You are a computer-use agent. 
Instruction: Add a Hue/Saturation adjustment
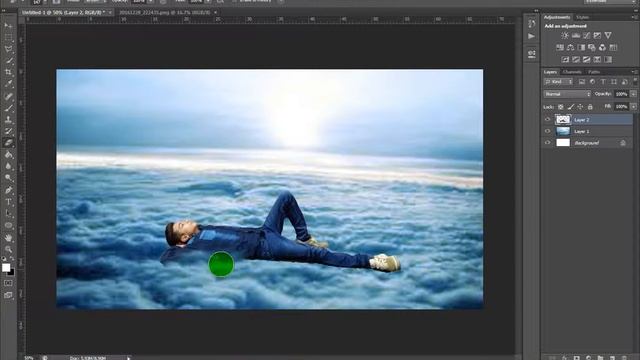pos(560,48)
